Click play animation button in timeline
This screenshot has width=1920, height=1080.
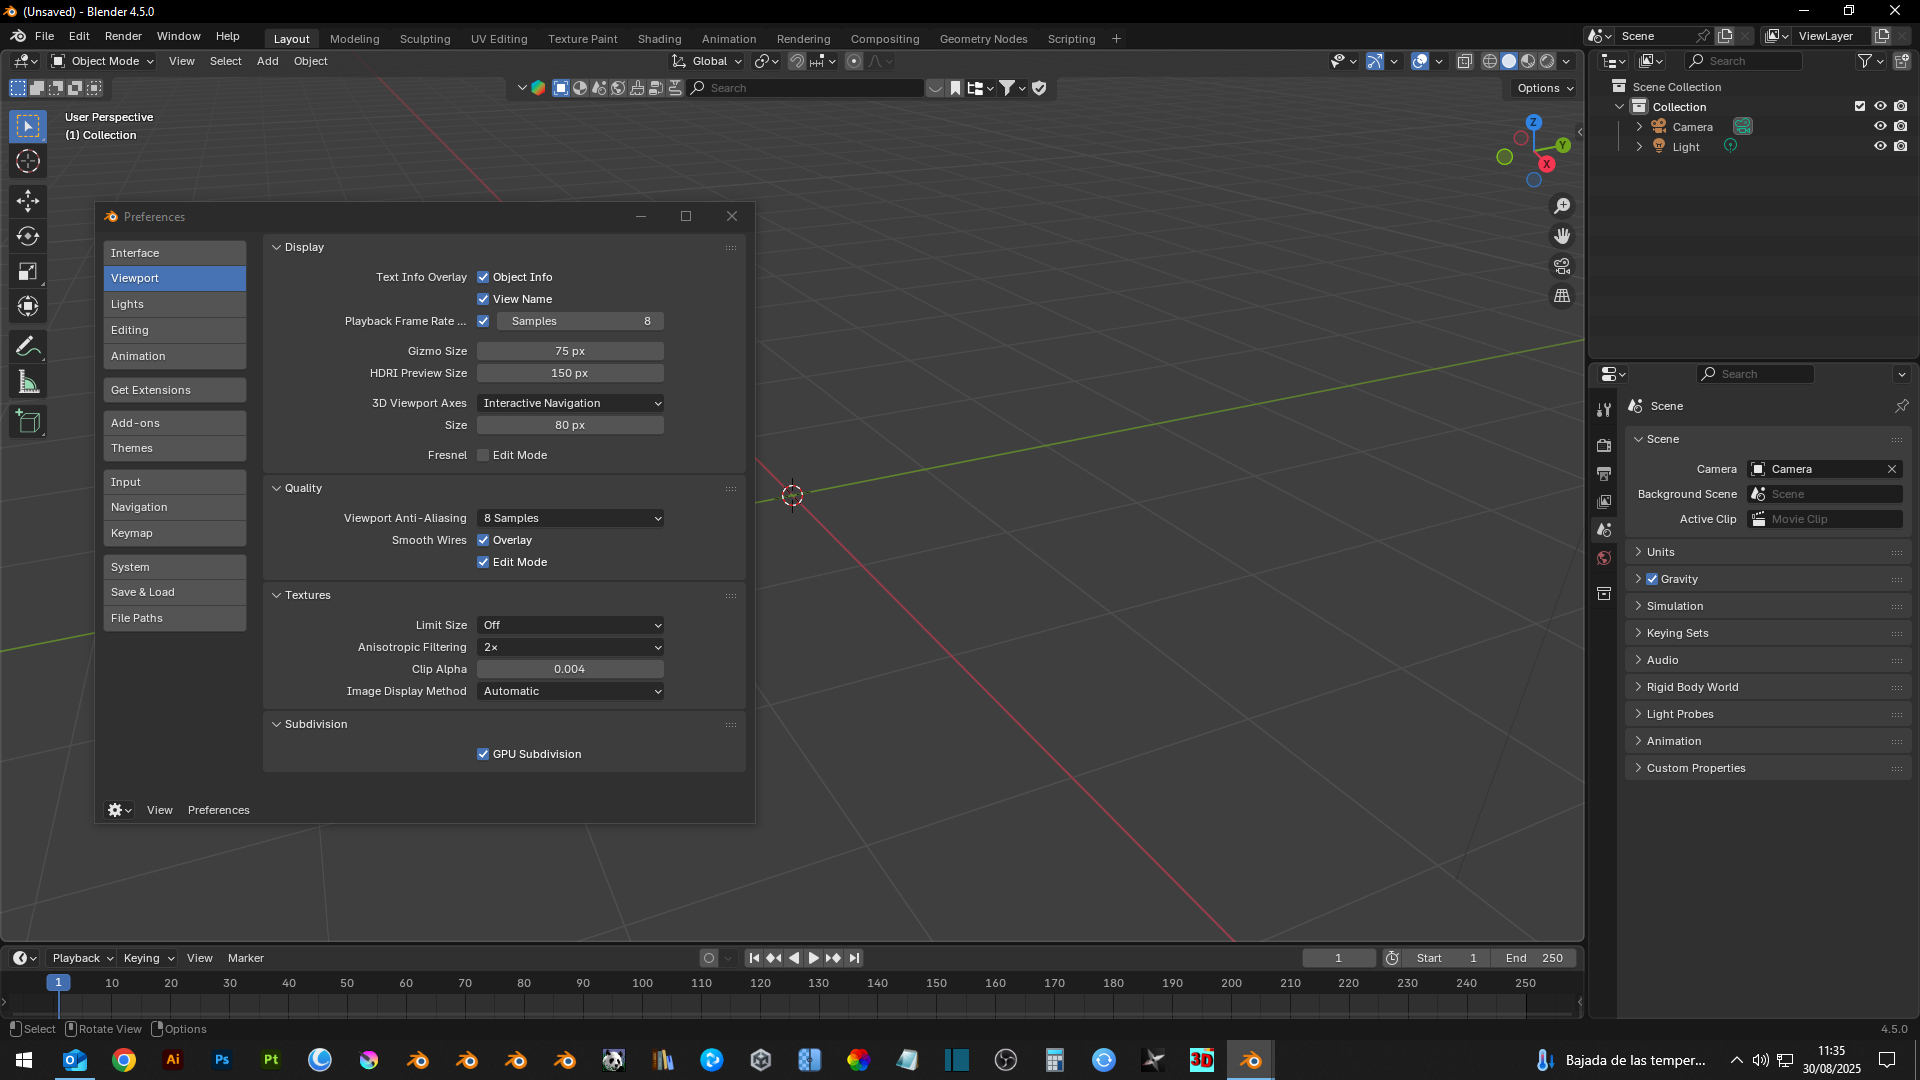[814, 958]
